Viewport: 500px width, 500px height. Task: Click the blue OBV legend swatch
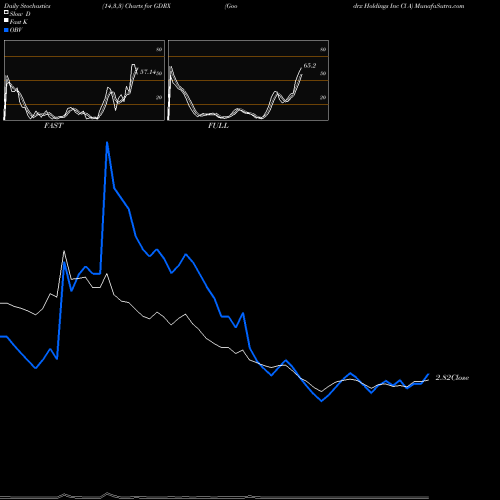point(6,30)
